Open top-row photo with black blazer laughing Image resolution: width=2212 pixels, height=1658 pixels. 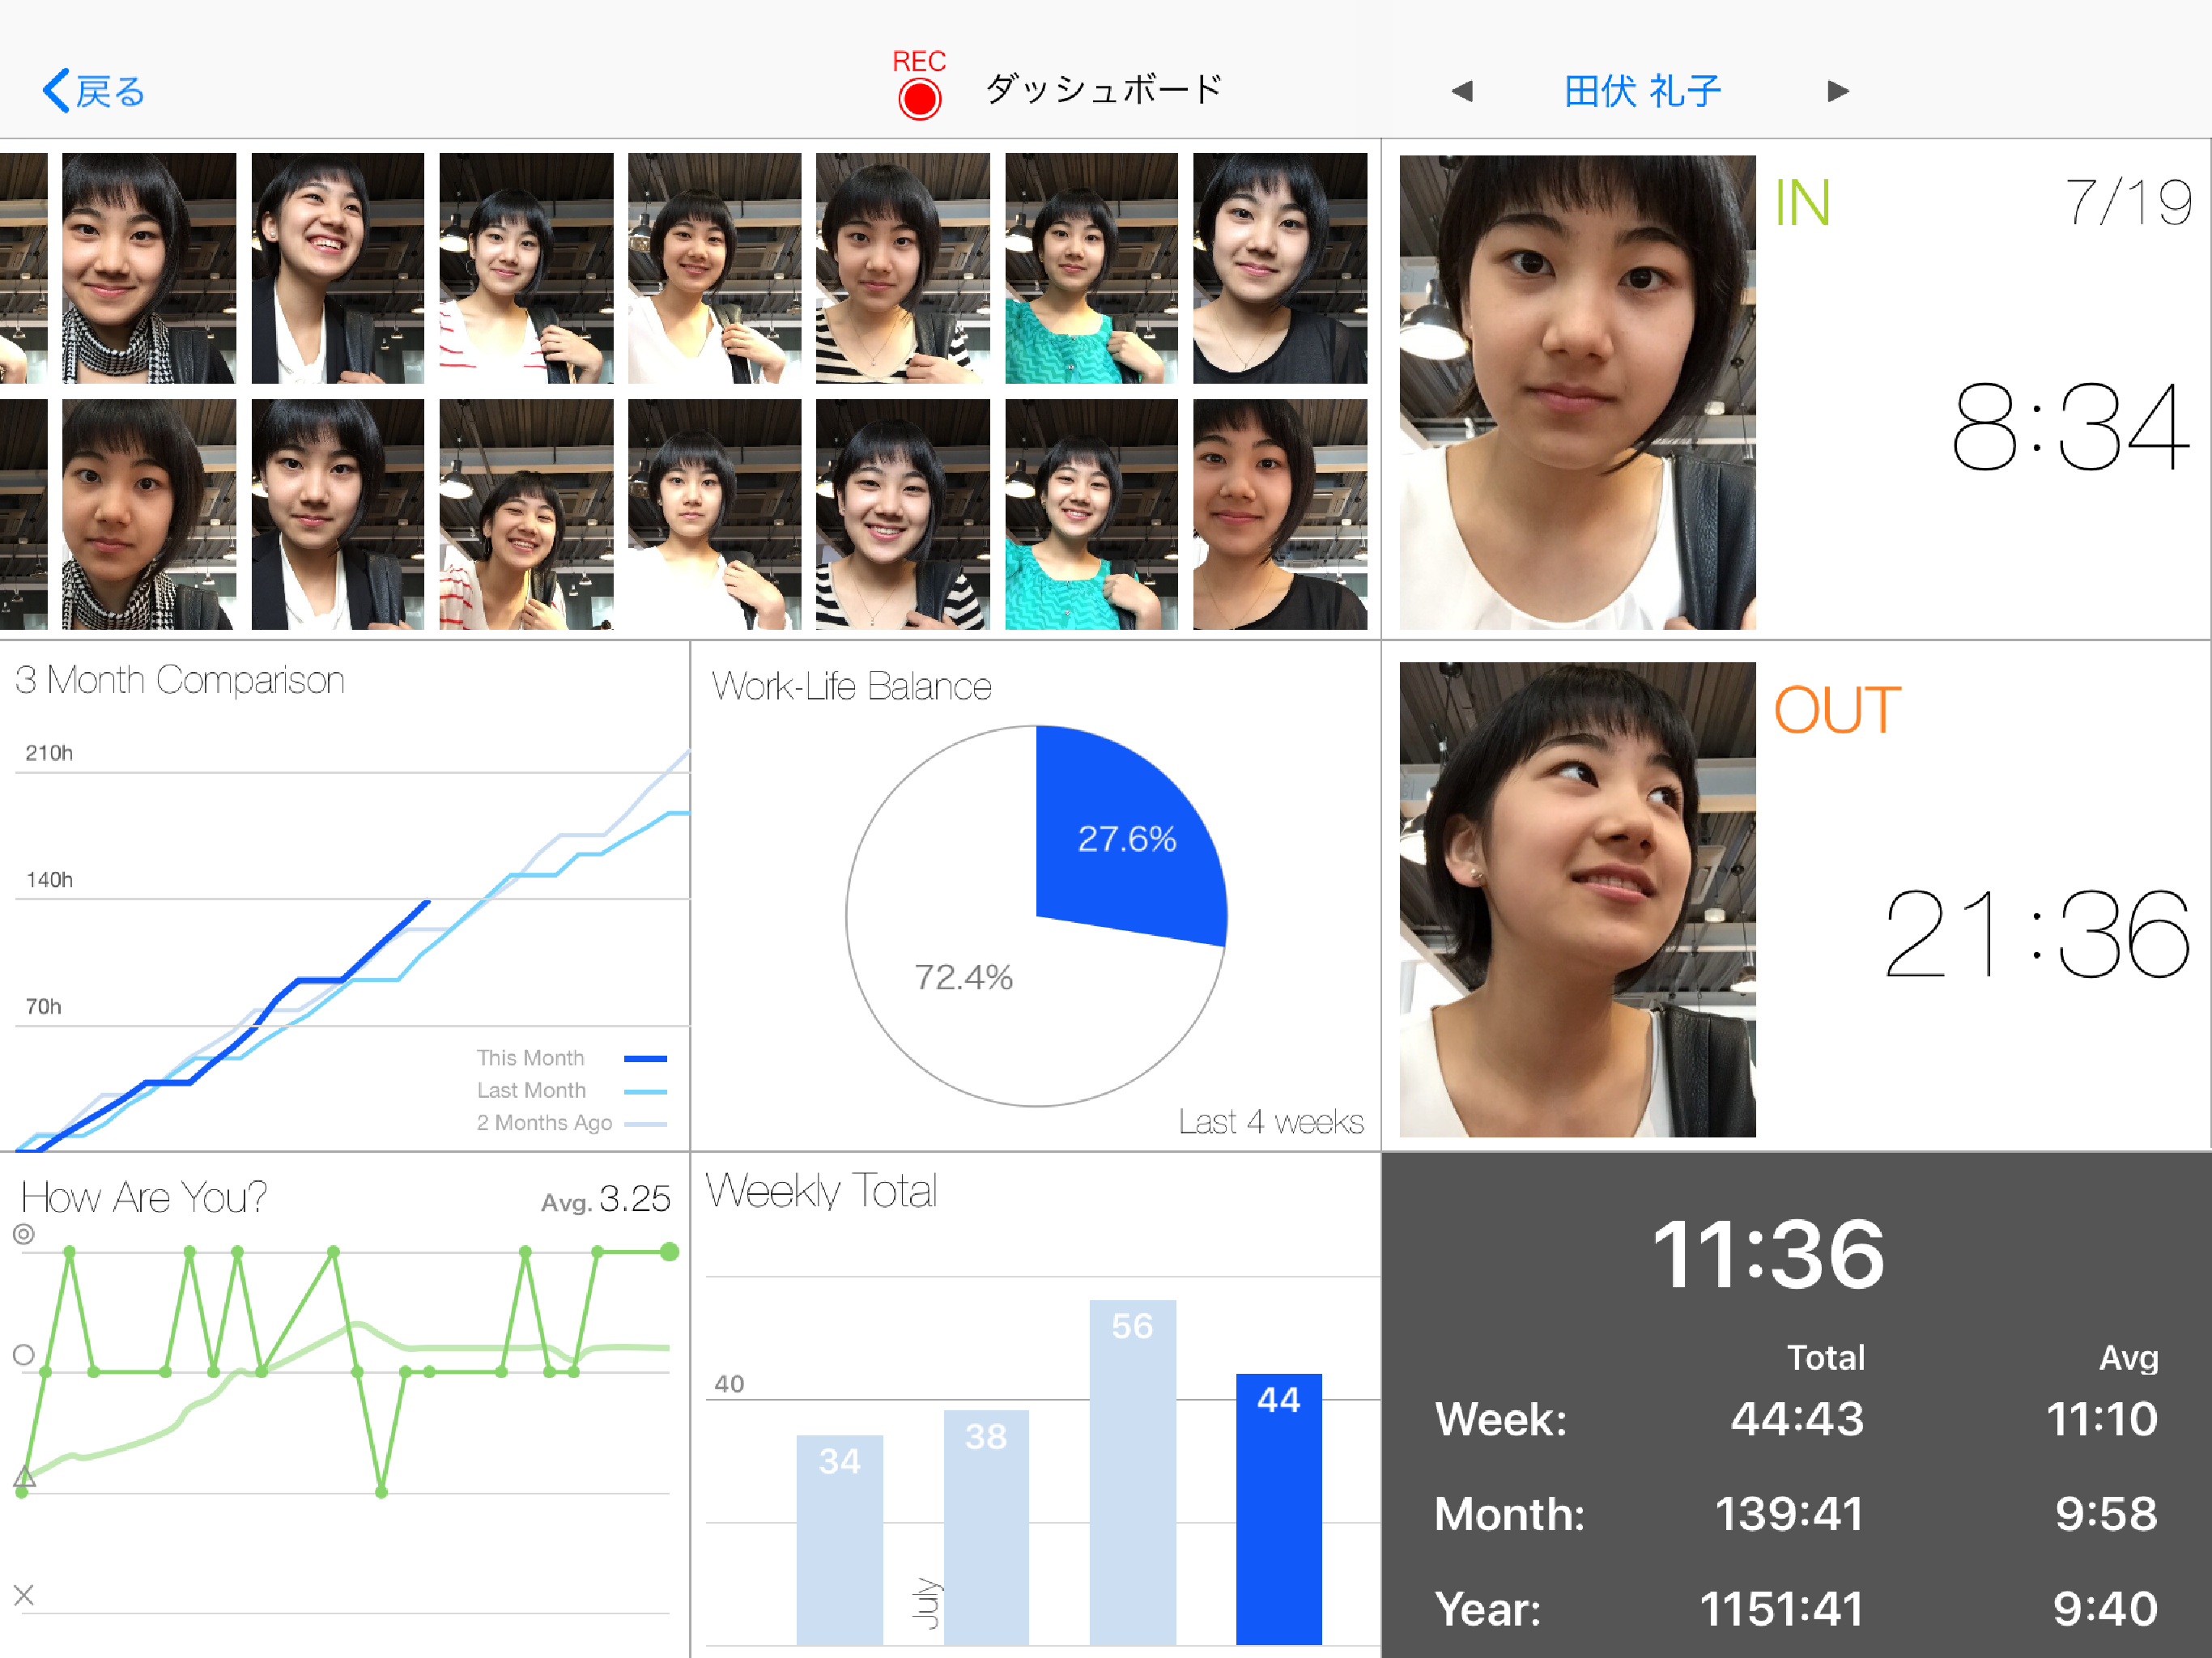tap(338, 268)
